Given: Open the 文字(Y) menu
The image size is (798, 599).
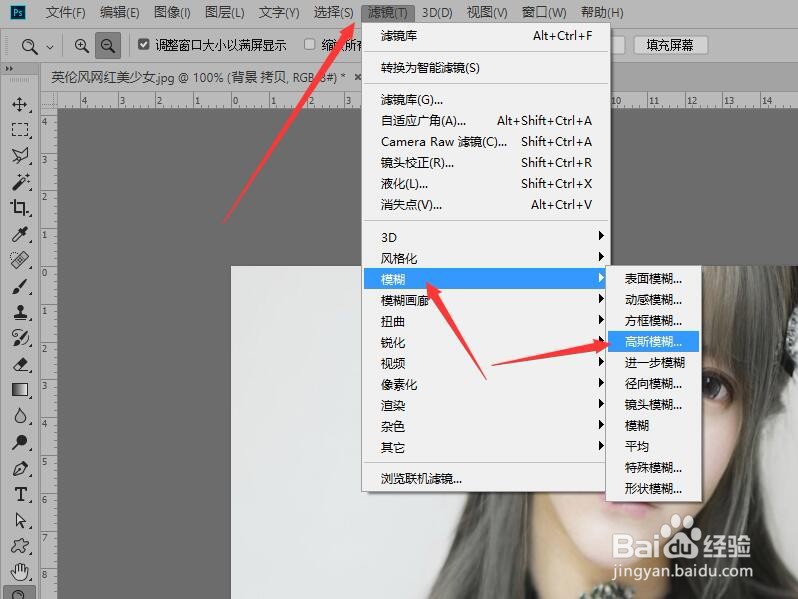Looking at the screenshot, I should point(279,12).
